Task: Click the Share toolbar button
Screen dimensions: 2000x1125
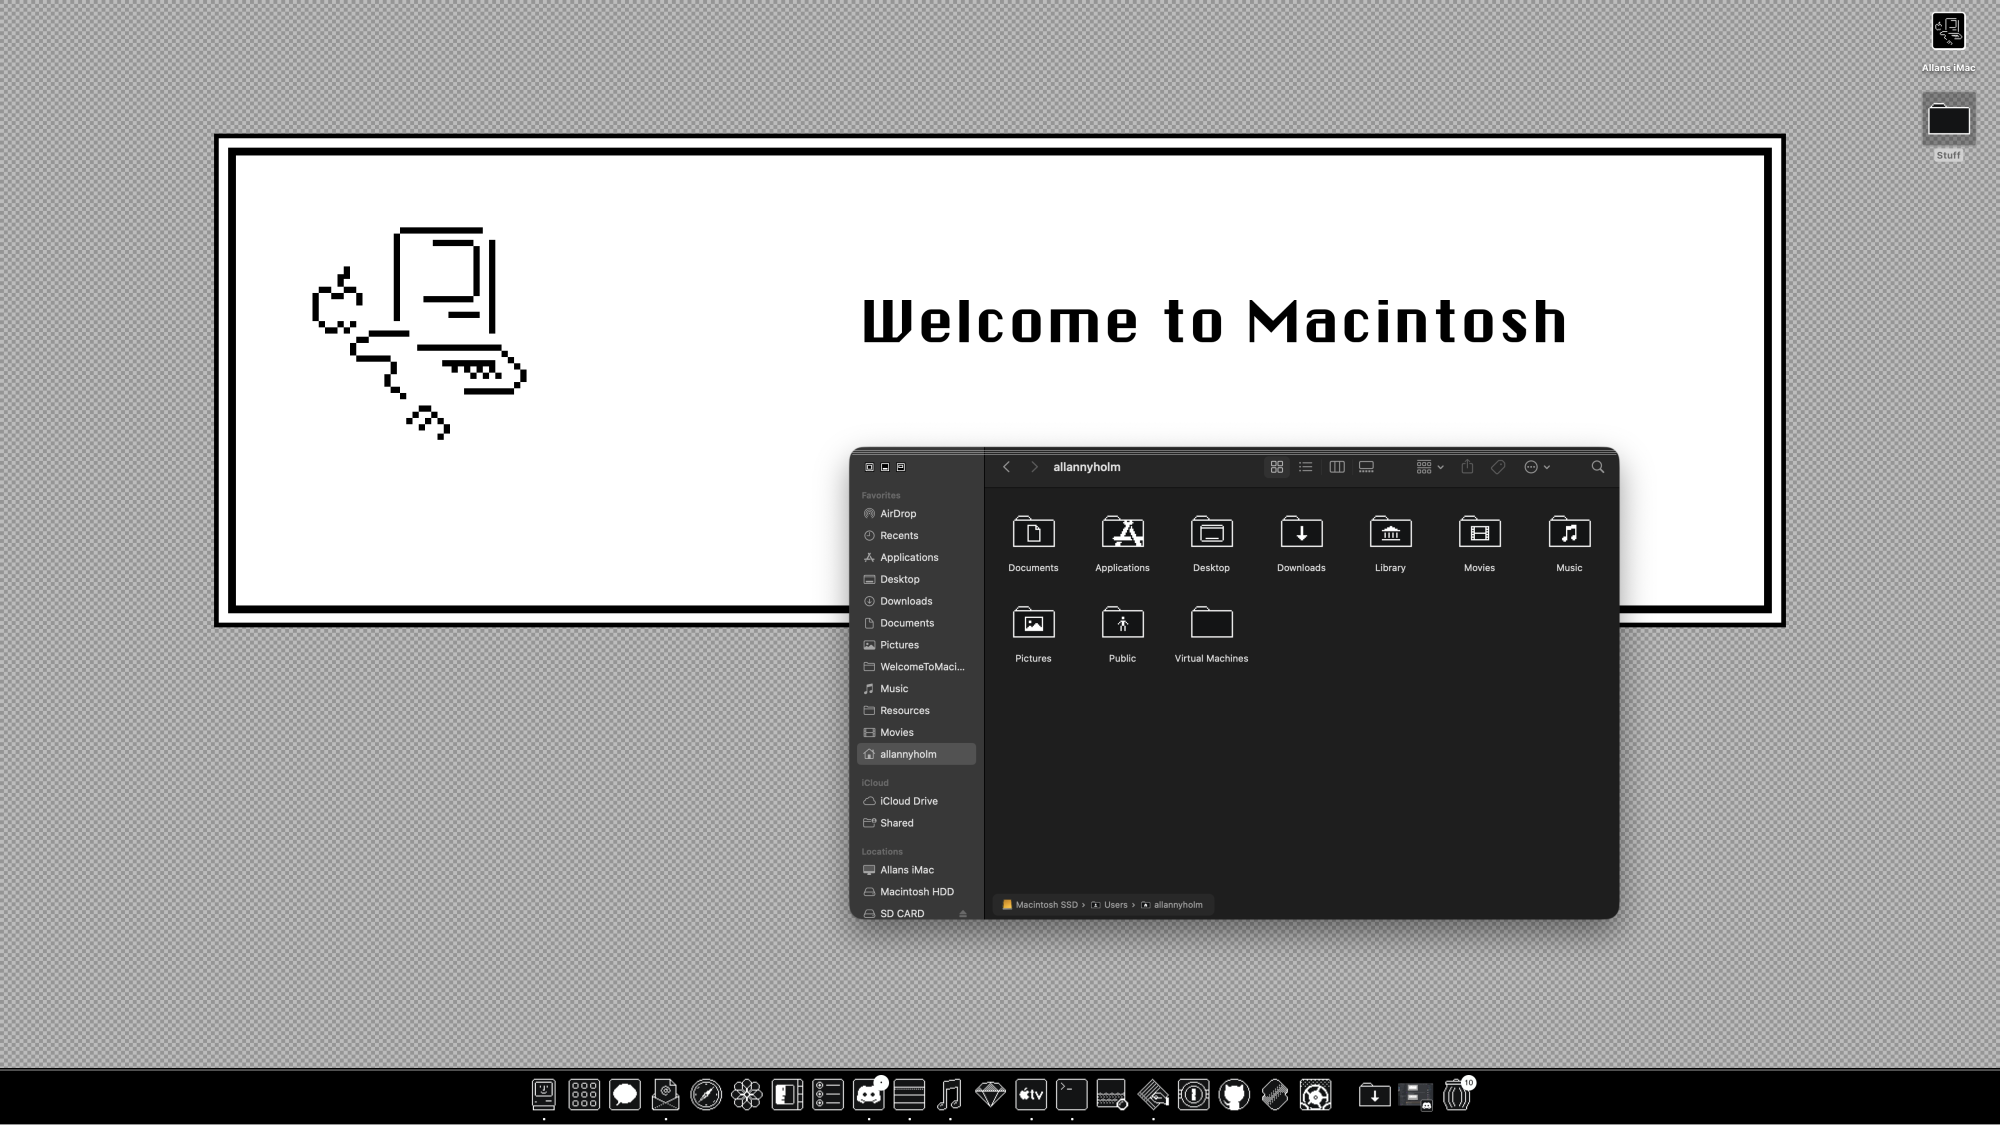Action: tap(1467, 467)
